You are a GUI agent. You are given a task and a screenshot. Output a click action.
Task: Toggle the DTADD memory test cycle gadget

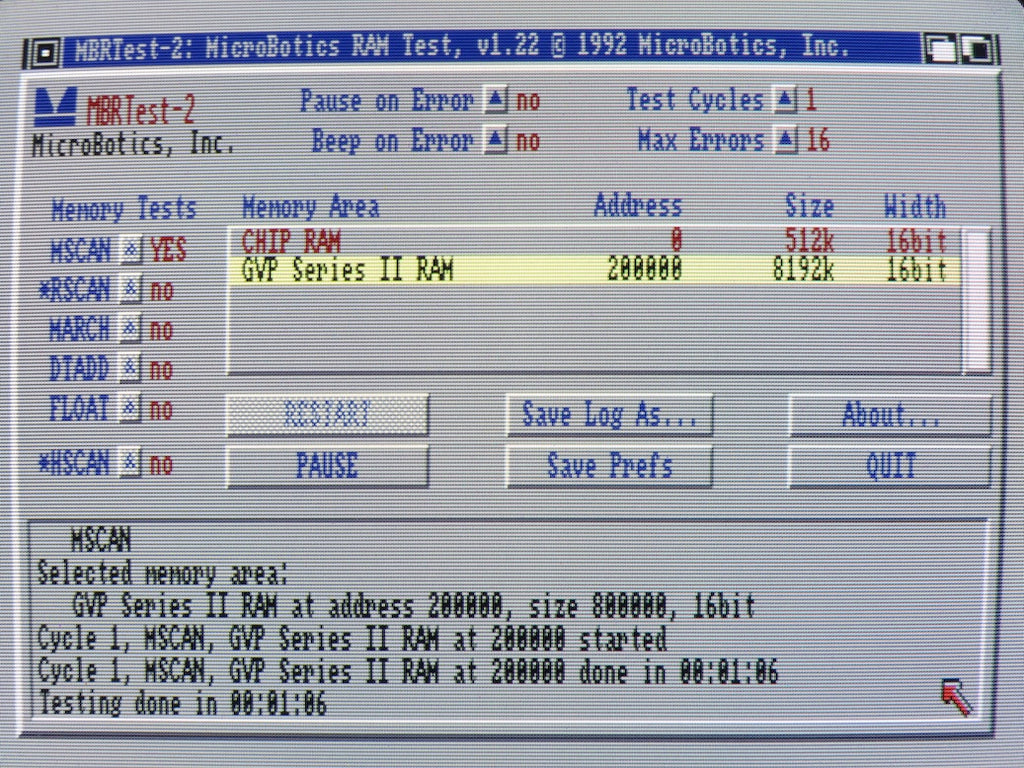pos(131,370)
